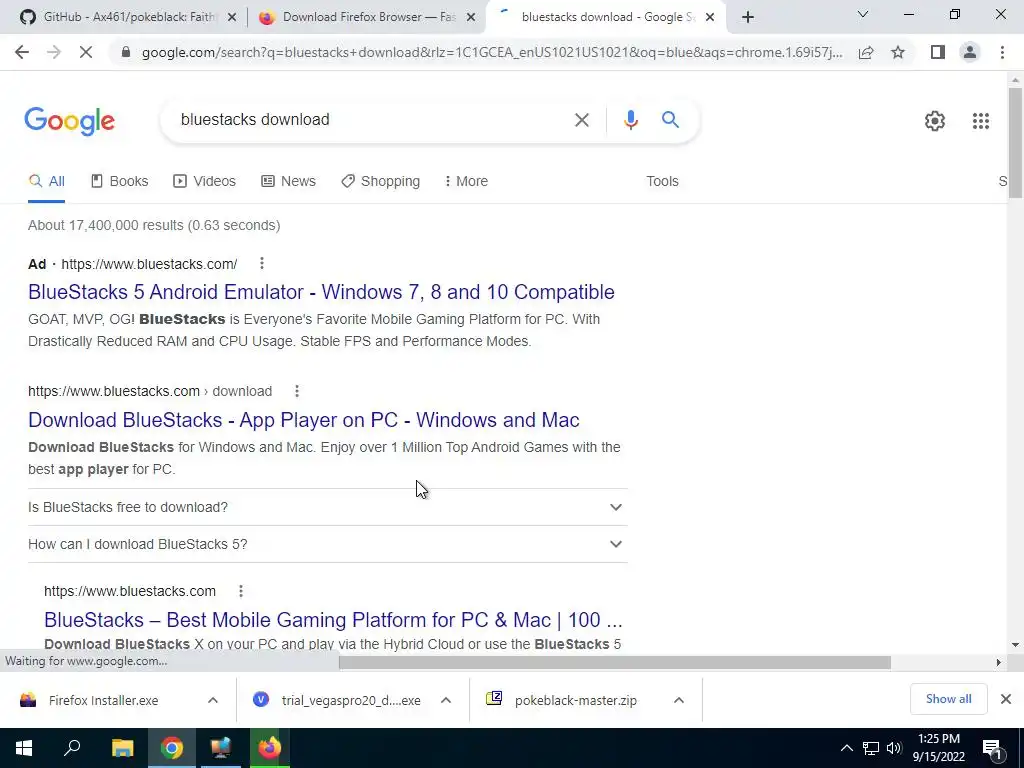
Task: Open search Tools
Action: click(662, 181)
